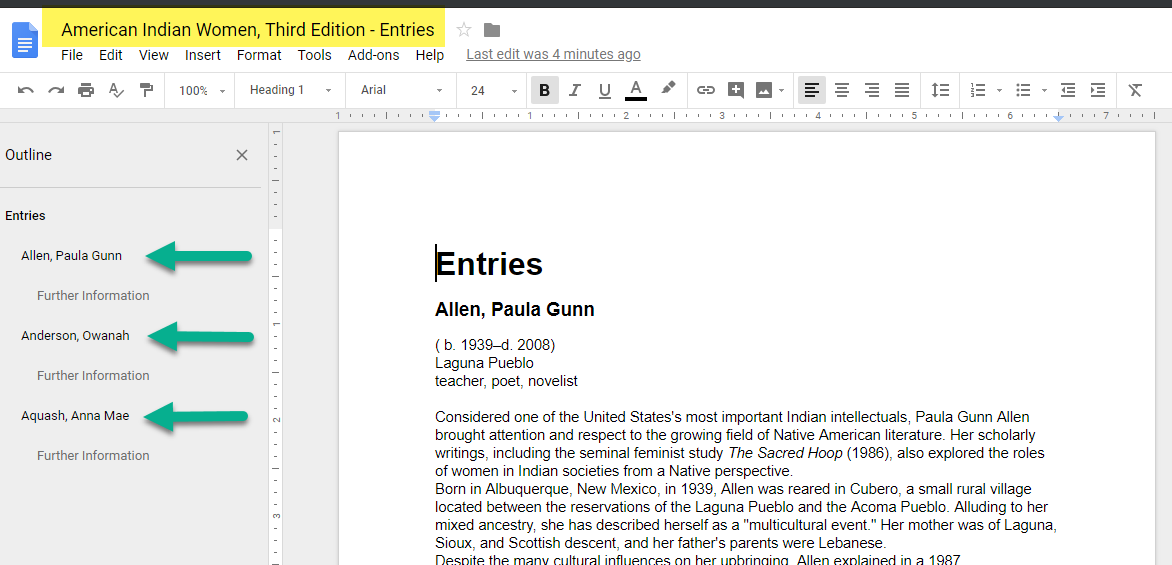
Task: Close the Outline panel
Action: [241, 155]
